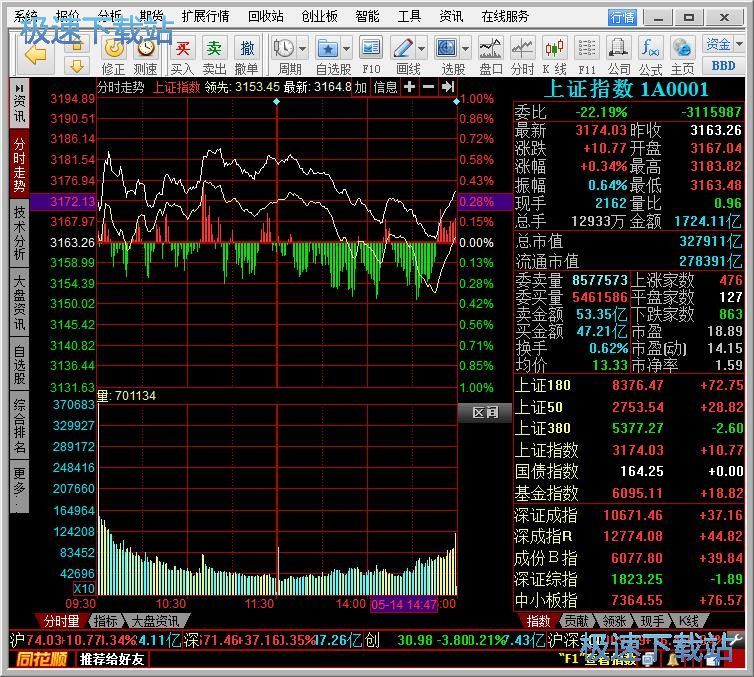
Task: Click the 买入 (buy) toolbar icon
Action: (182, 54)
